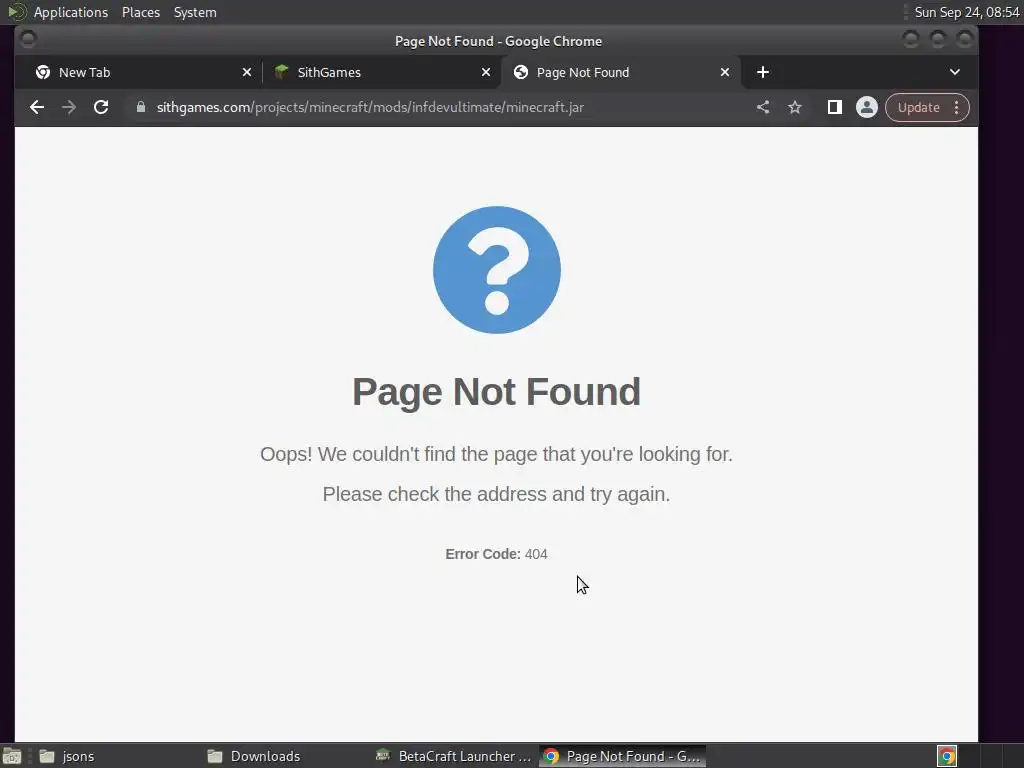Image resolution: width=1024 pixels, height=768 pixels.
Task: Click the Error Code: 404 text
Action: pyautogui.click(x=496, y=554)
